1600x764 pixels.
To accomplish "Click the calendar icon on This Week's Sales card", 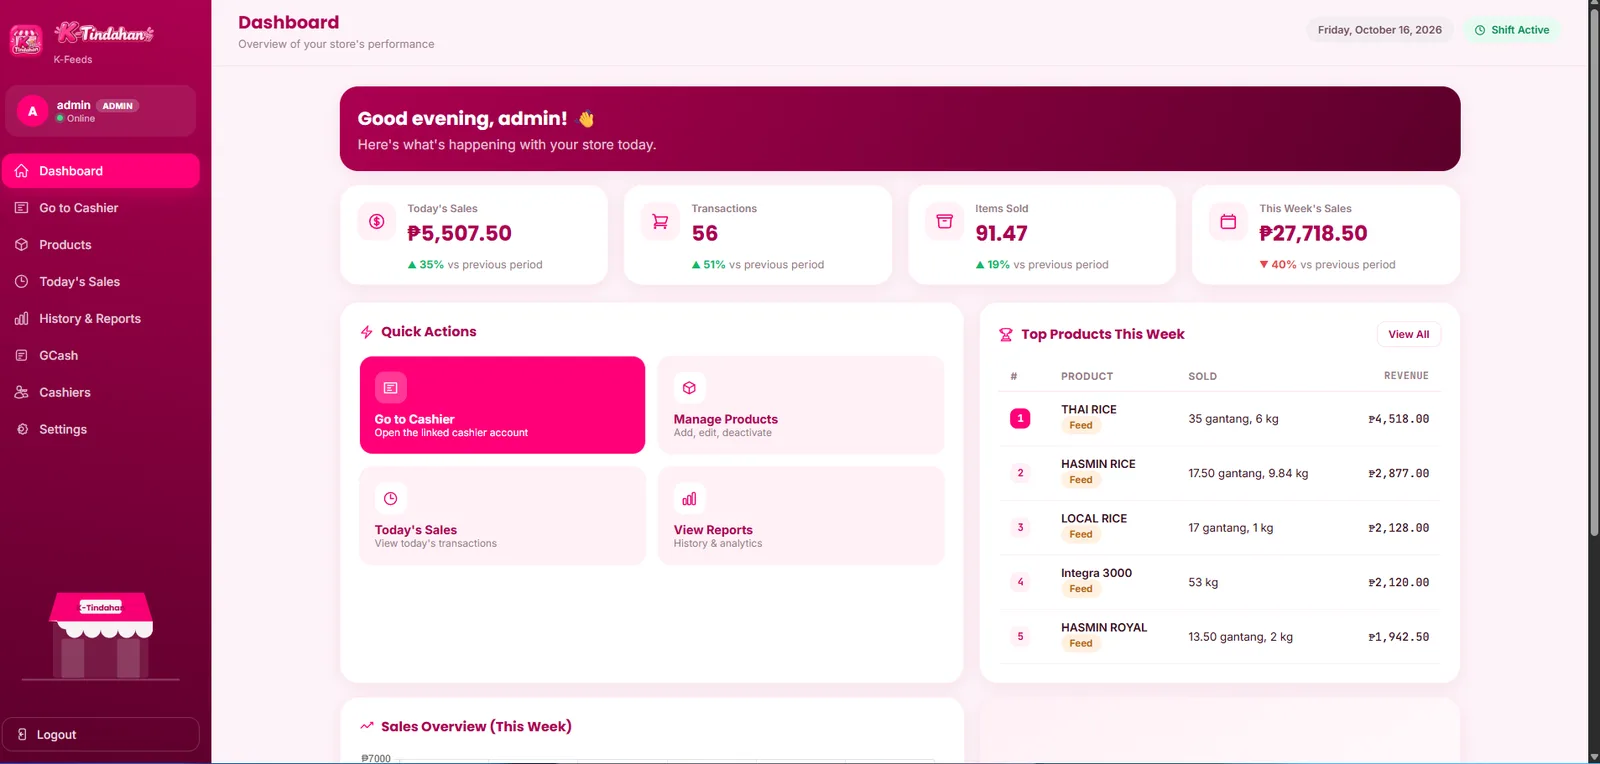I will (1228, 222).
